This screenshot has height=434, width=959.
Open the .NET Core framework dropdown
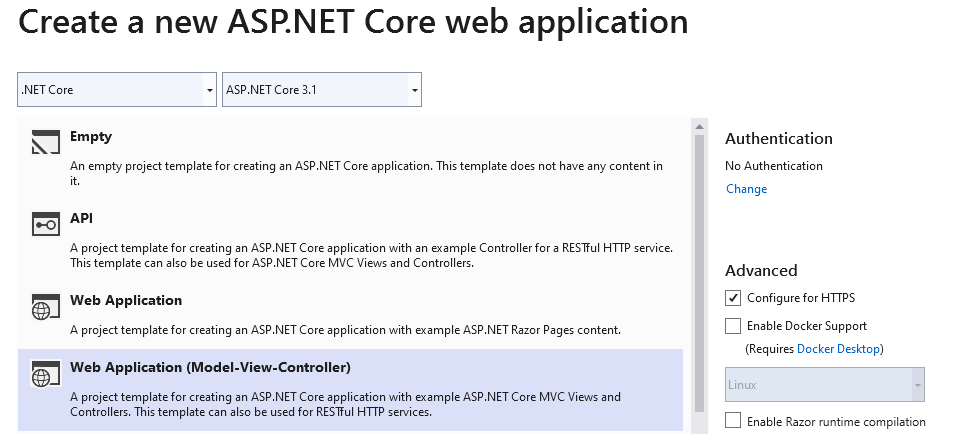tap(117, 90)
